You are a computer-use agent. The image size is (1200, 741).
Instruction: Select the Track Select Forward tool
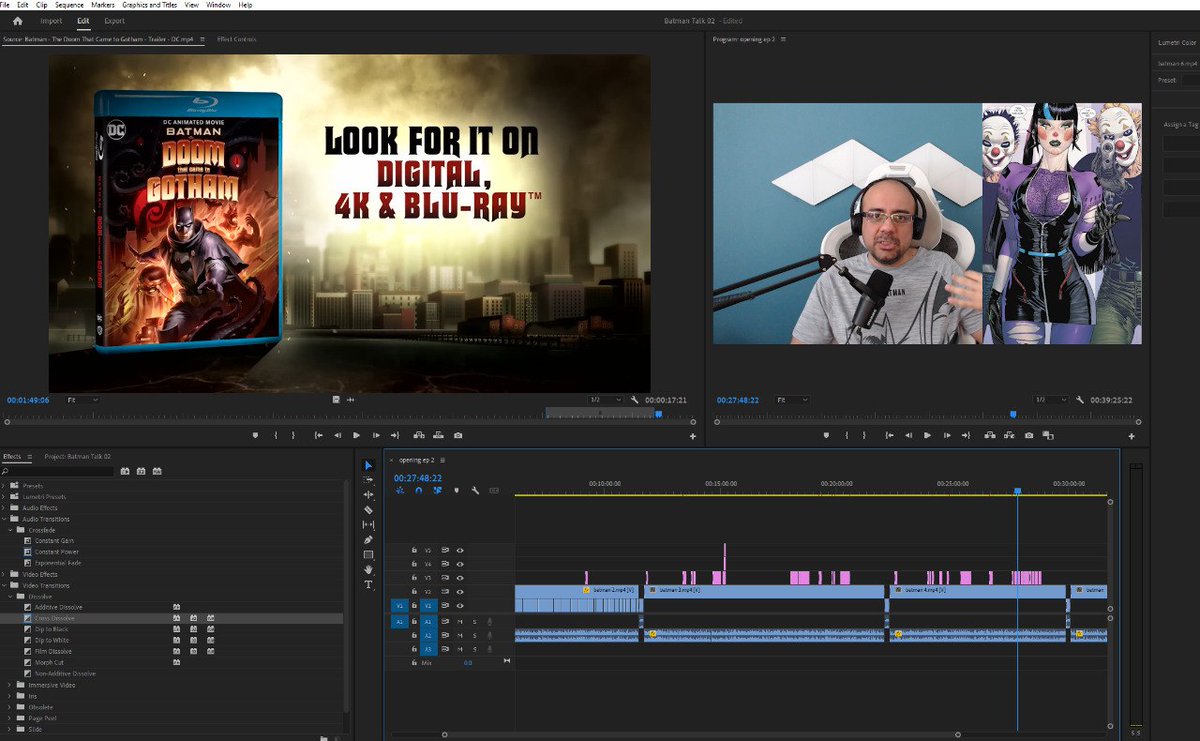point(368,480)
